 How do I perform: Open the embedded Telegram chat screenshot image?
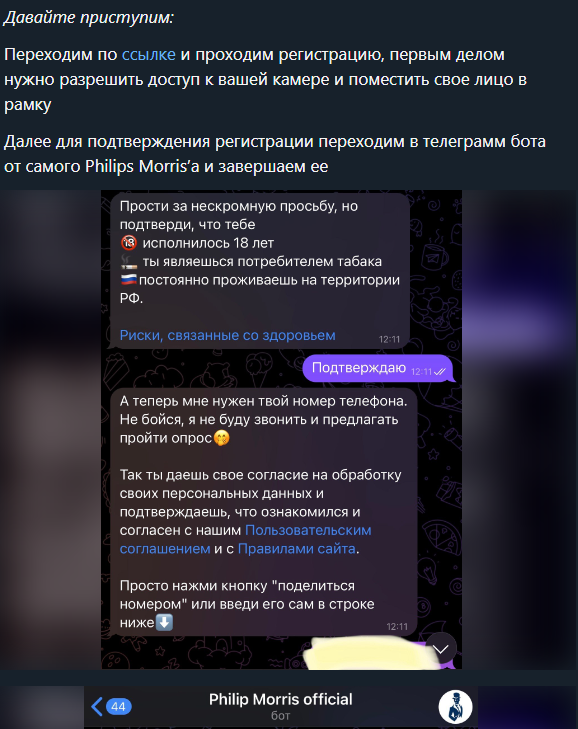point(281,430)
